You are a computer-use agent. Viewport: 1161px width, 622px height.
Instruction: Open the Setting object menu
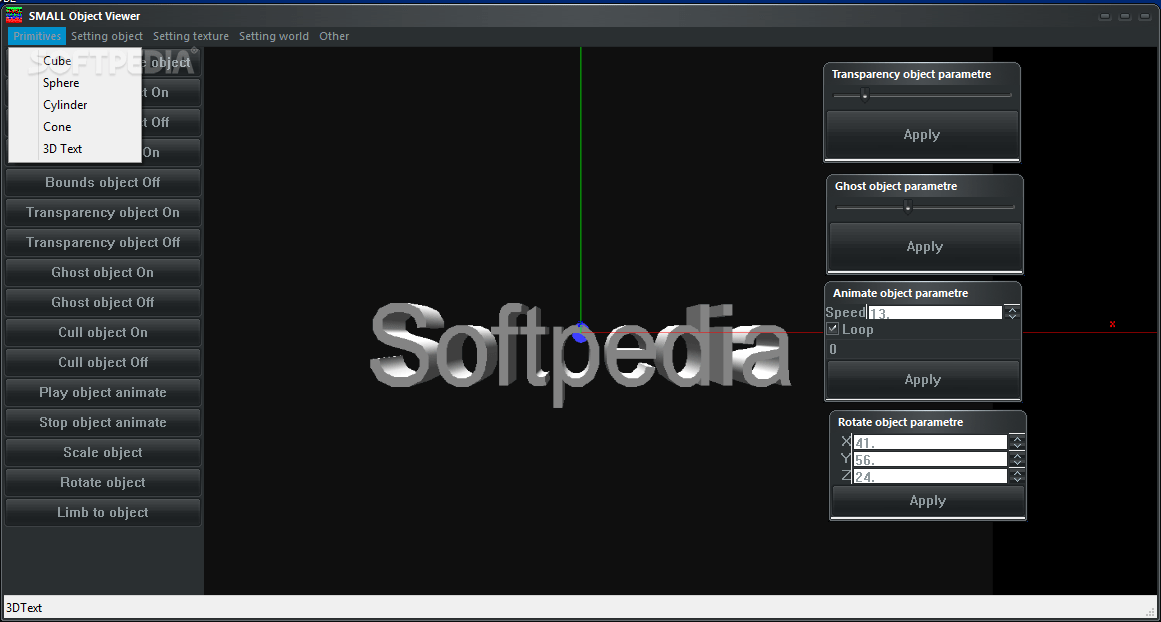click(x=107, y=36)
